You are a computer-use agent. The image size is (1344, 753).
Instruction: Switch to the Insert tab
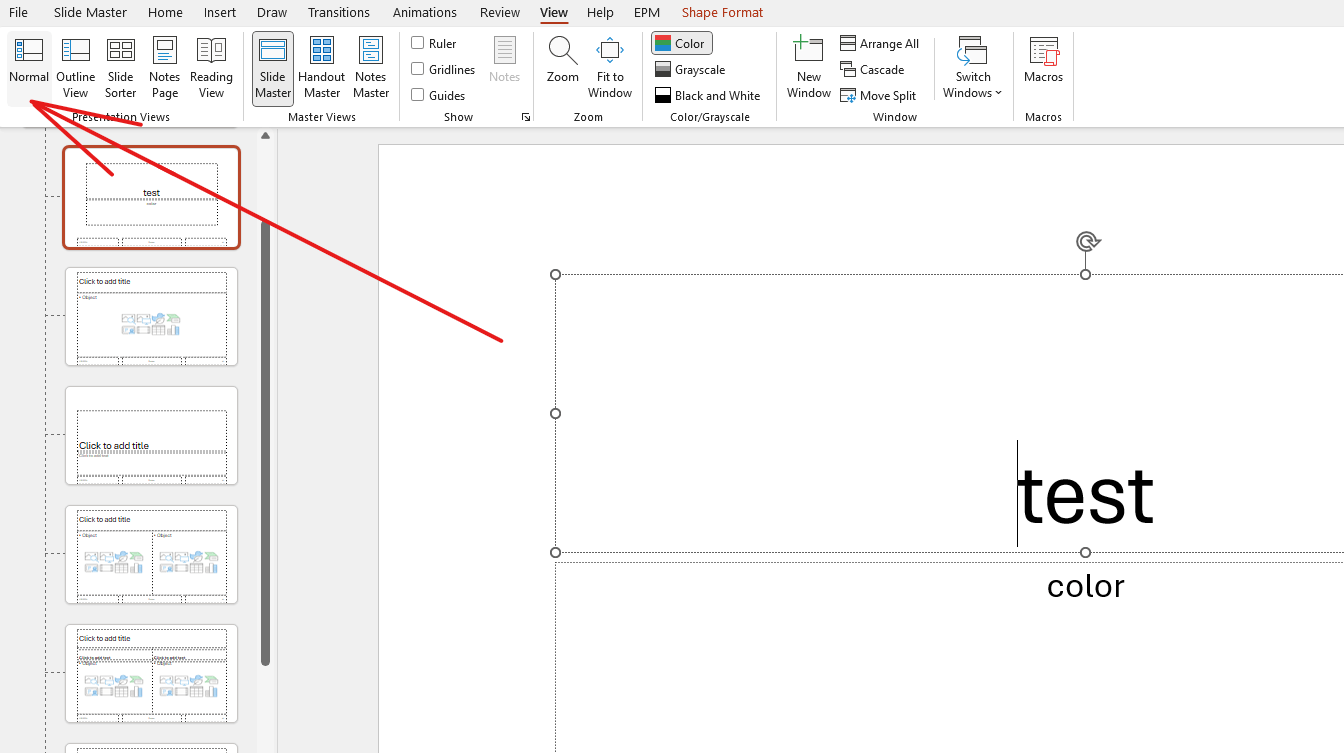tap(219, 12)
